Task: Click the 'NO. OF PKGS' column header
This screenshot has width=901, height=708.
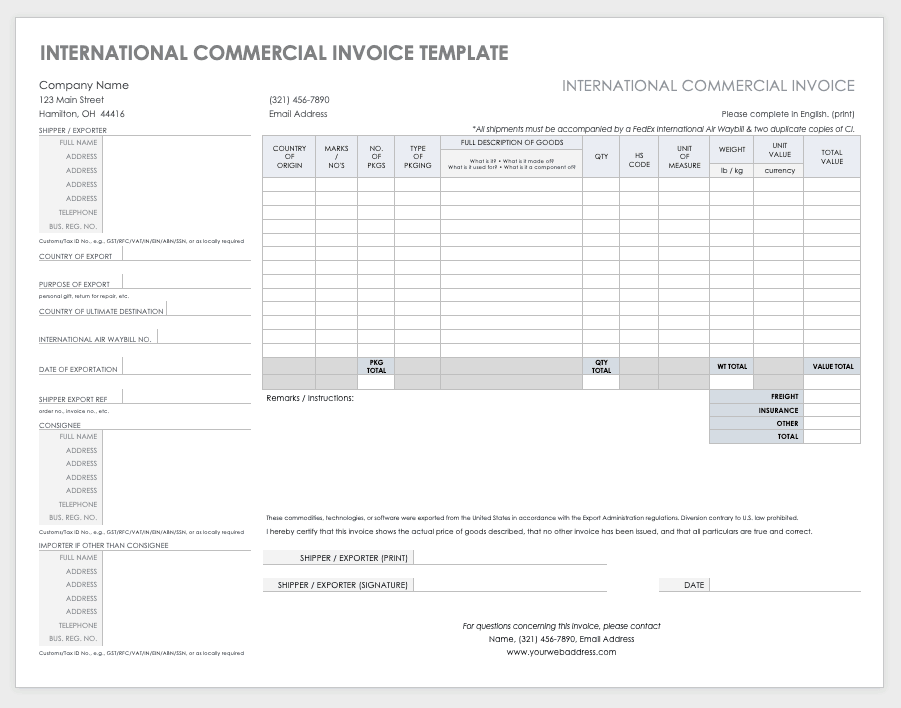Action: [376, 156]
